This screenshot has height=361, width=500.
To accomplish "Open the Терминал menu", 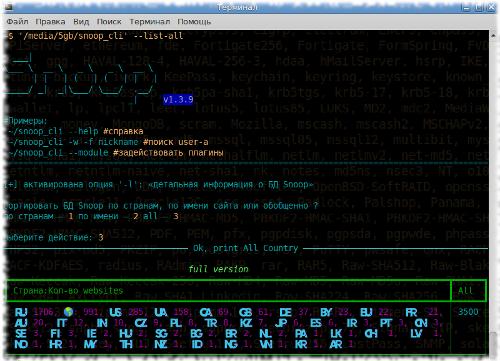I will pyautogui.click(x=149, y=22).
